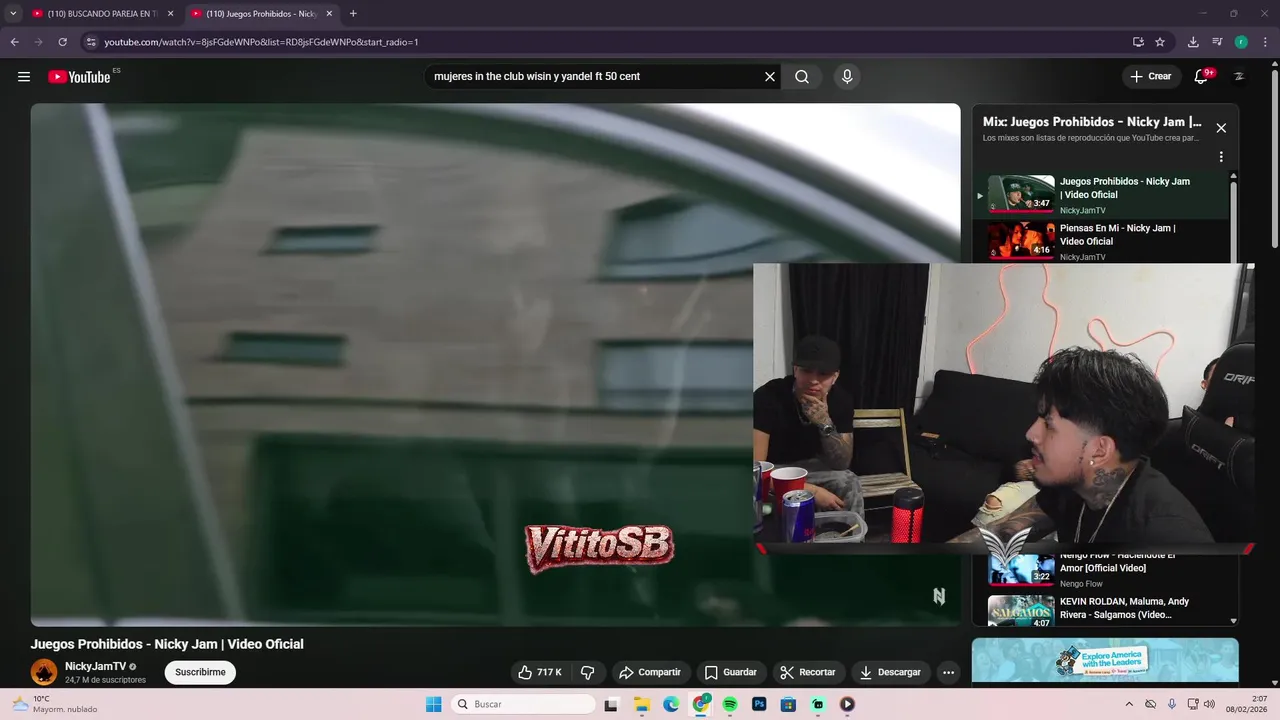This screenshot has height=720, width=1280.
Task: Close the Mix playlist panel
Action: pyautogui.click(x=1221, y=128)
